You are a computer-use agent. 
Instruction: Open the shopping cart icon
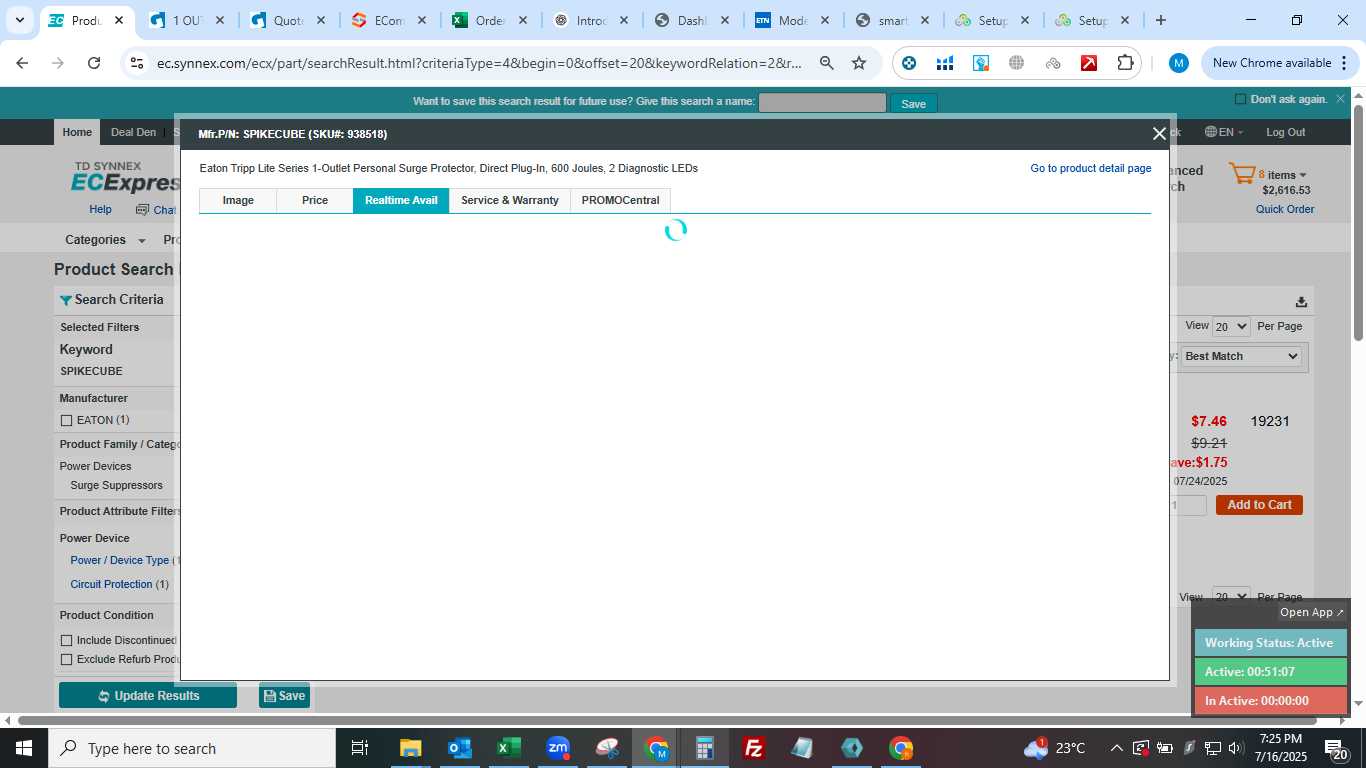(x=1241, y=175)
